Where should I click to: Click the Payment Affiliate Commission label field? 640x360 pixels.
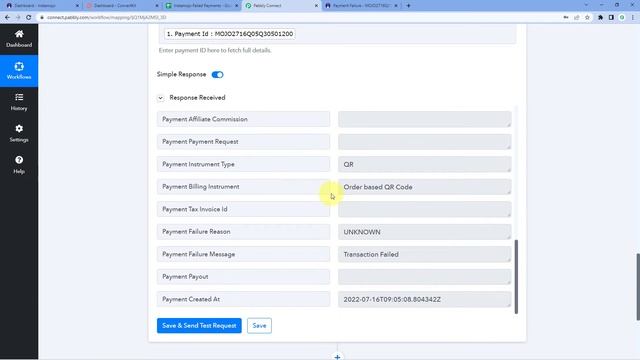coord(243,119)
